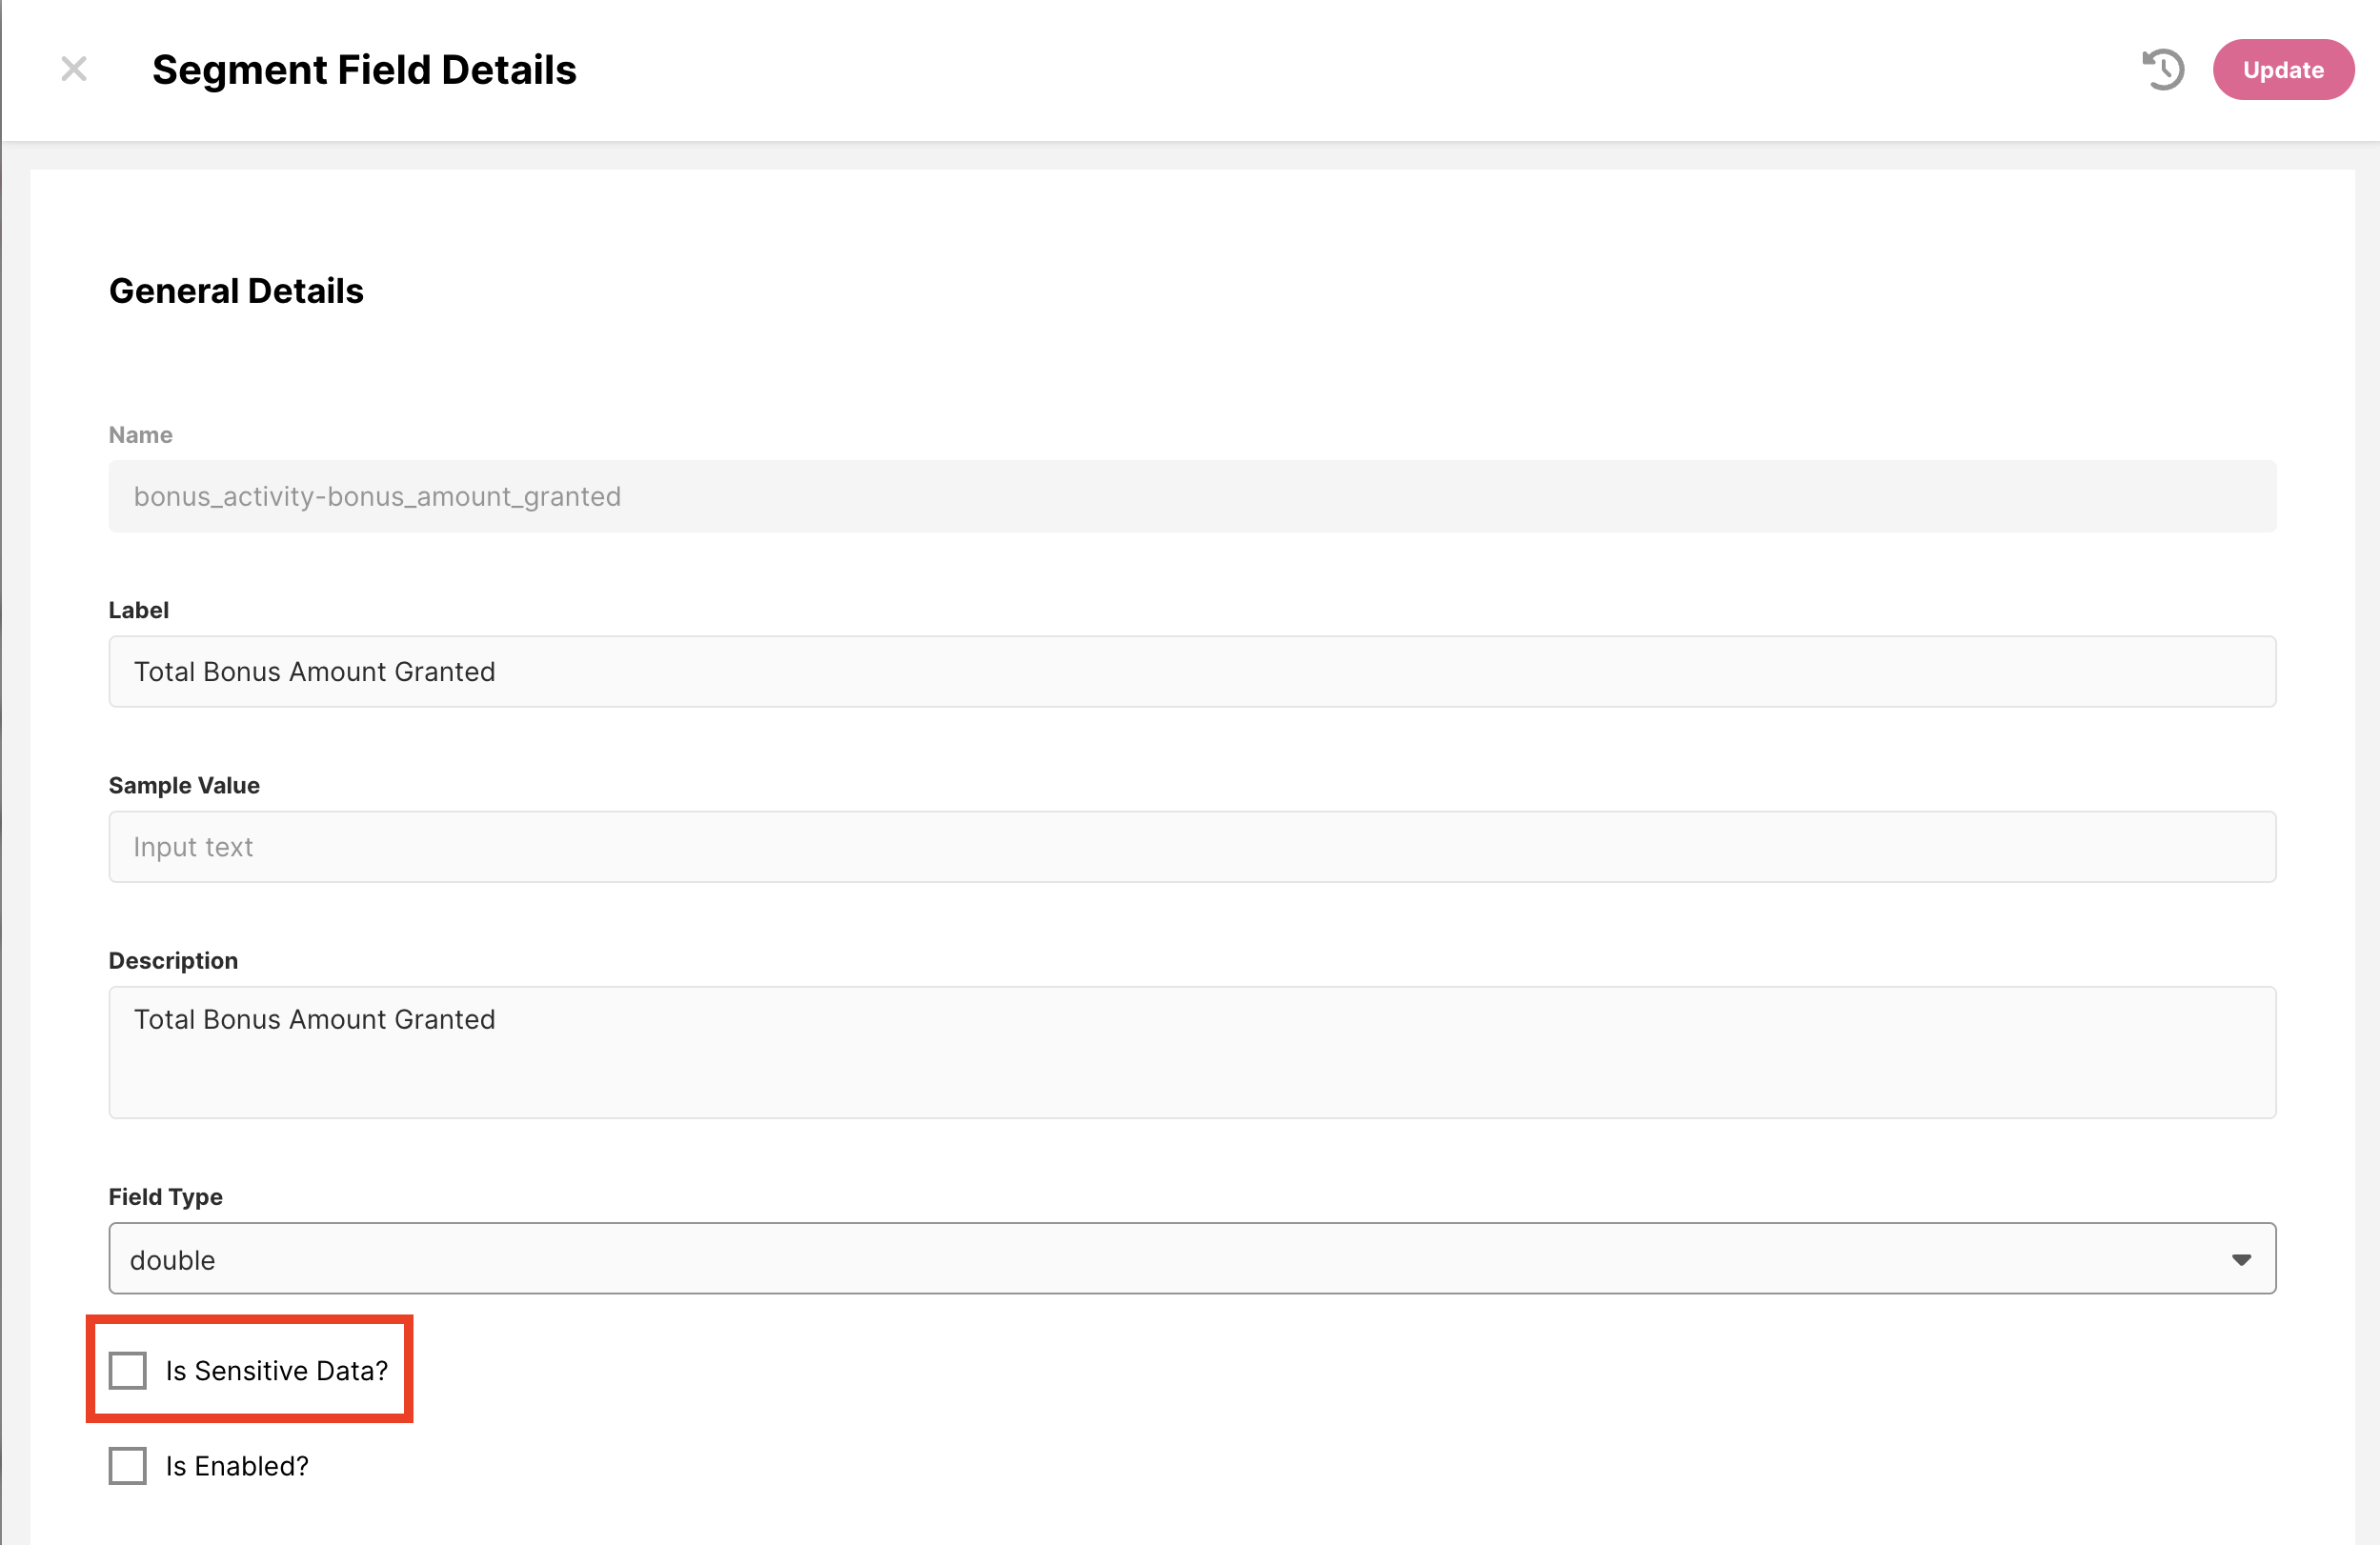Enable the Is Enabled? checkbox
This screenshot has height=1545, width=2380.
[128, 1465]
